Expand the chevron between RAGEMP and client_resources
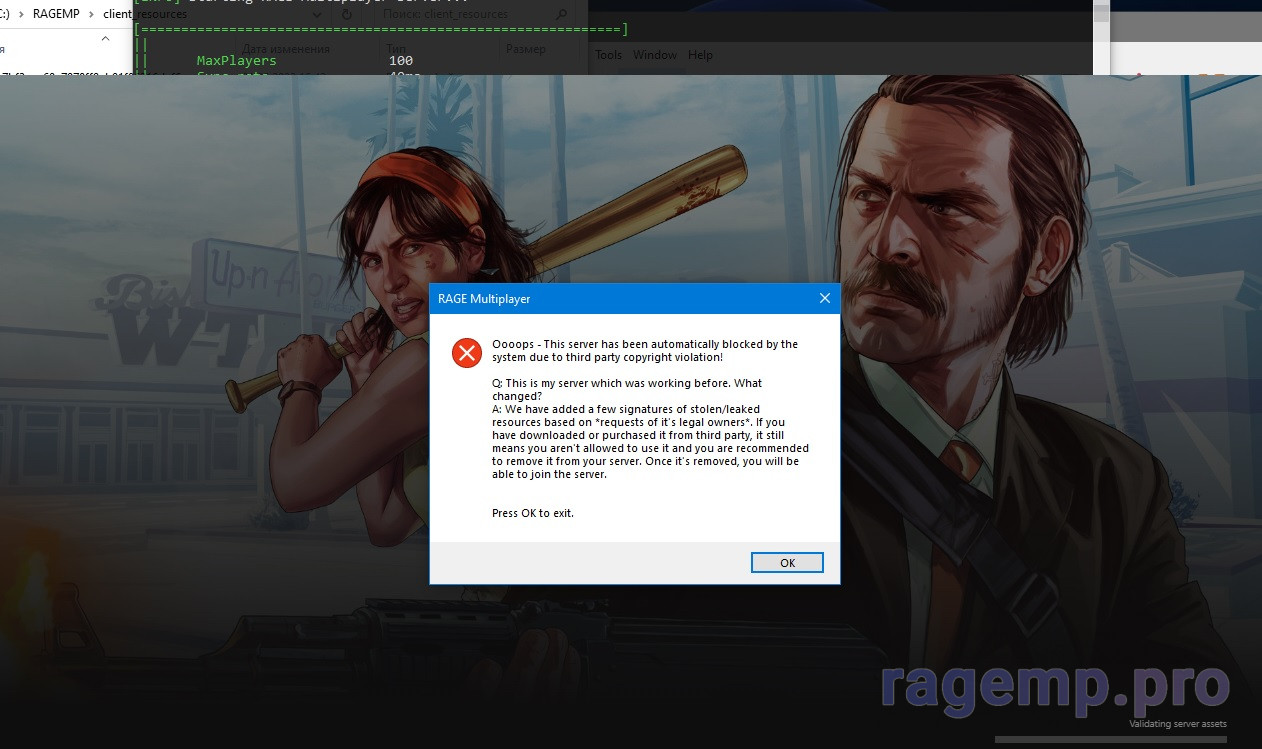This screenshot has width=1262, height=749. (91, 15)
